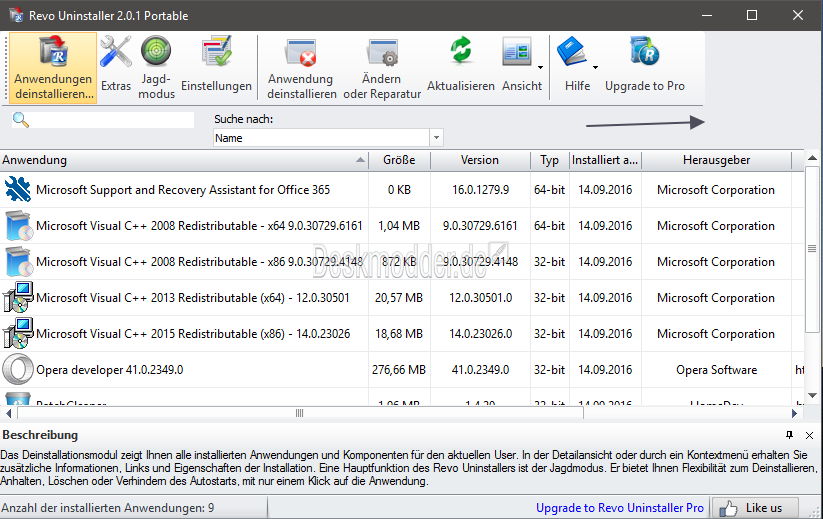Refresh list with Aktualisieren
This screenshot has height=519, width=823.
click(461, 63)
